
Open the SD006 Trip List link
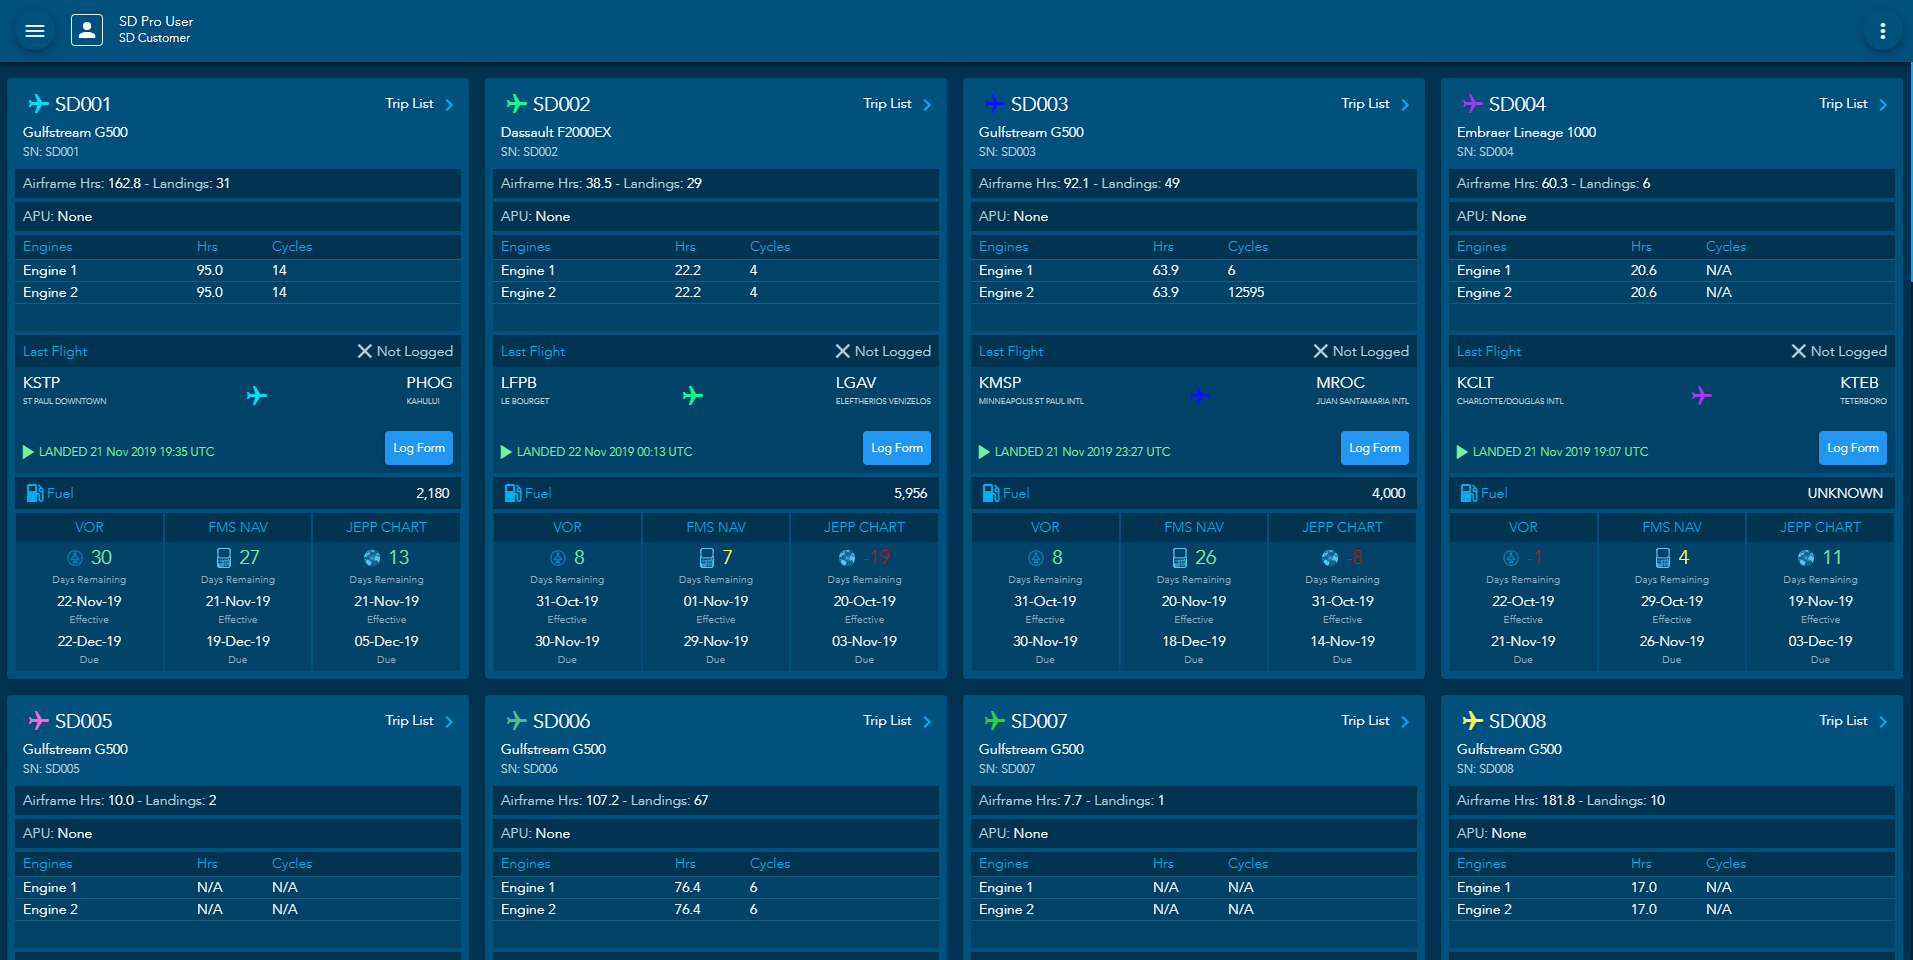pos(887,720)
